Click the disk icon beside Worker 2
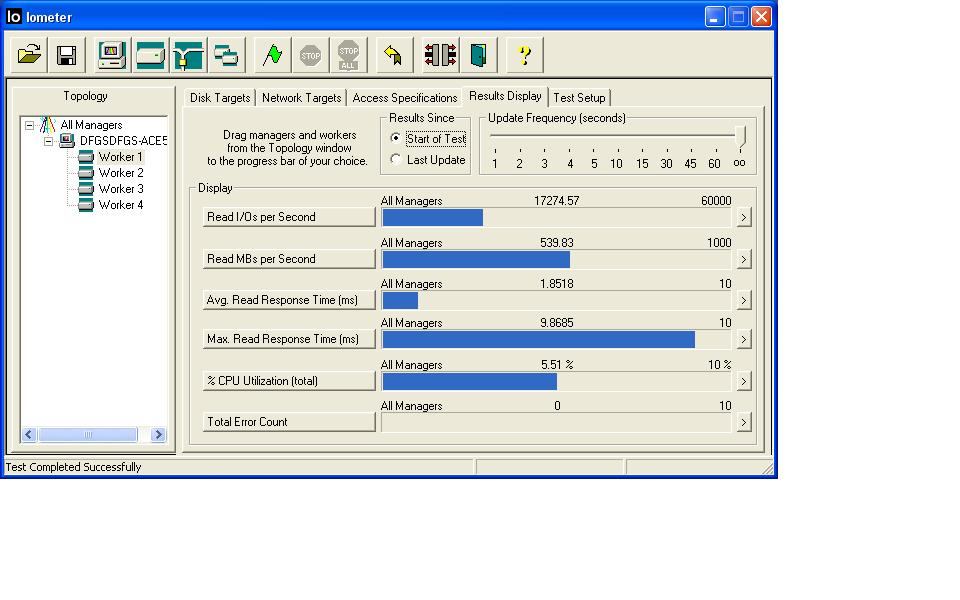This screenshot has width=960, height=600. coord(86,173)
